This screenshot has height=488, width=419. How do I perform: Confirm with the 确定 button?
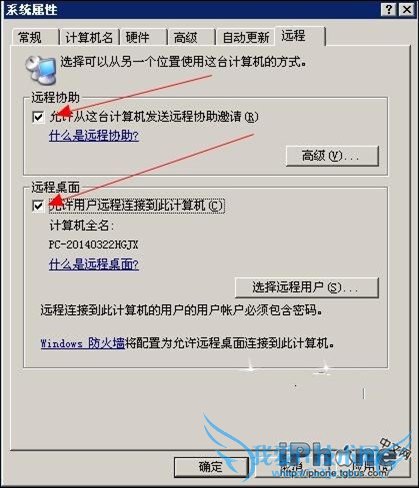tap(211, 467)
